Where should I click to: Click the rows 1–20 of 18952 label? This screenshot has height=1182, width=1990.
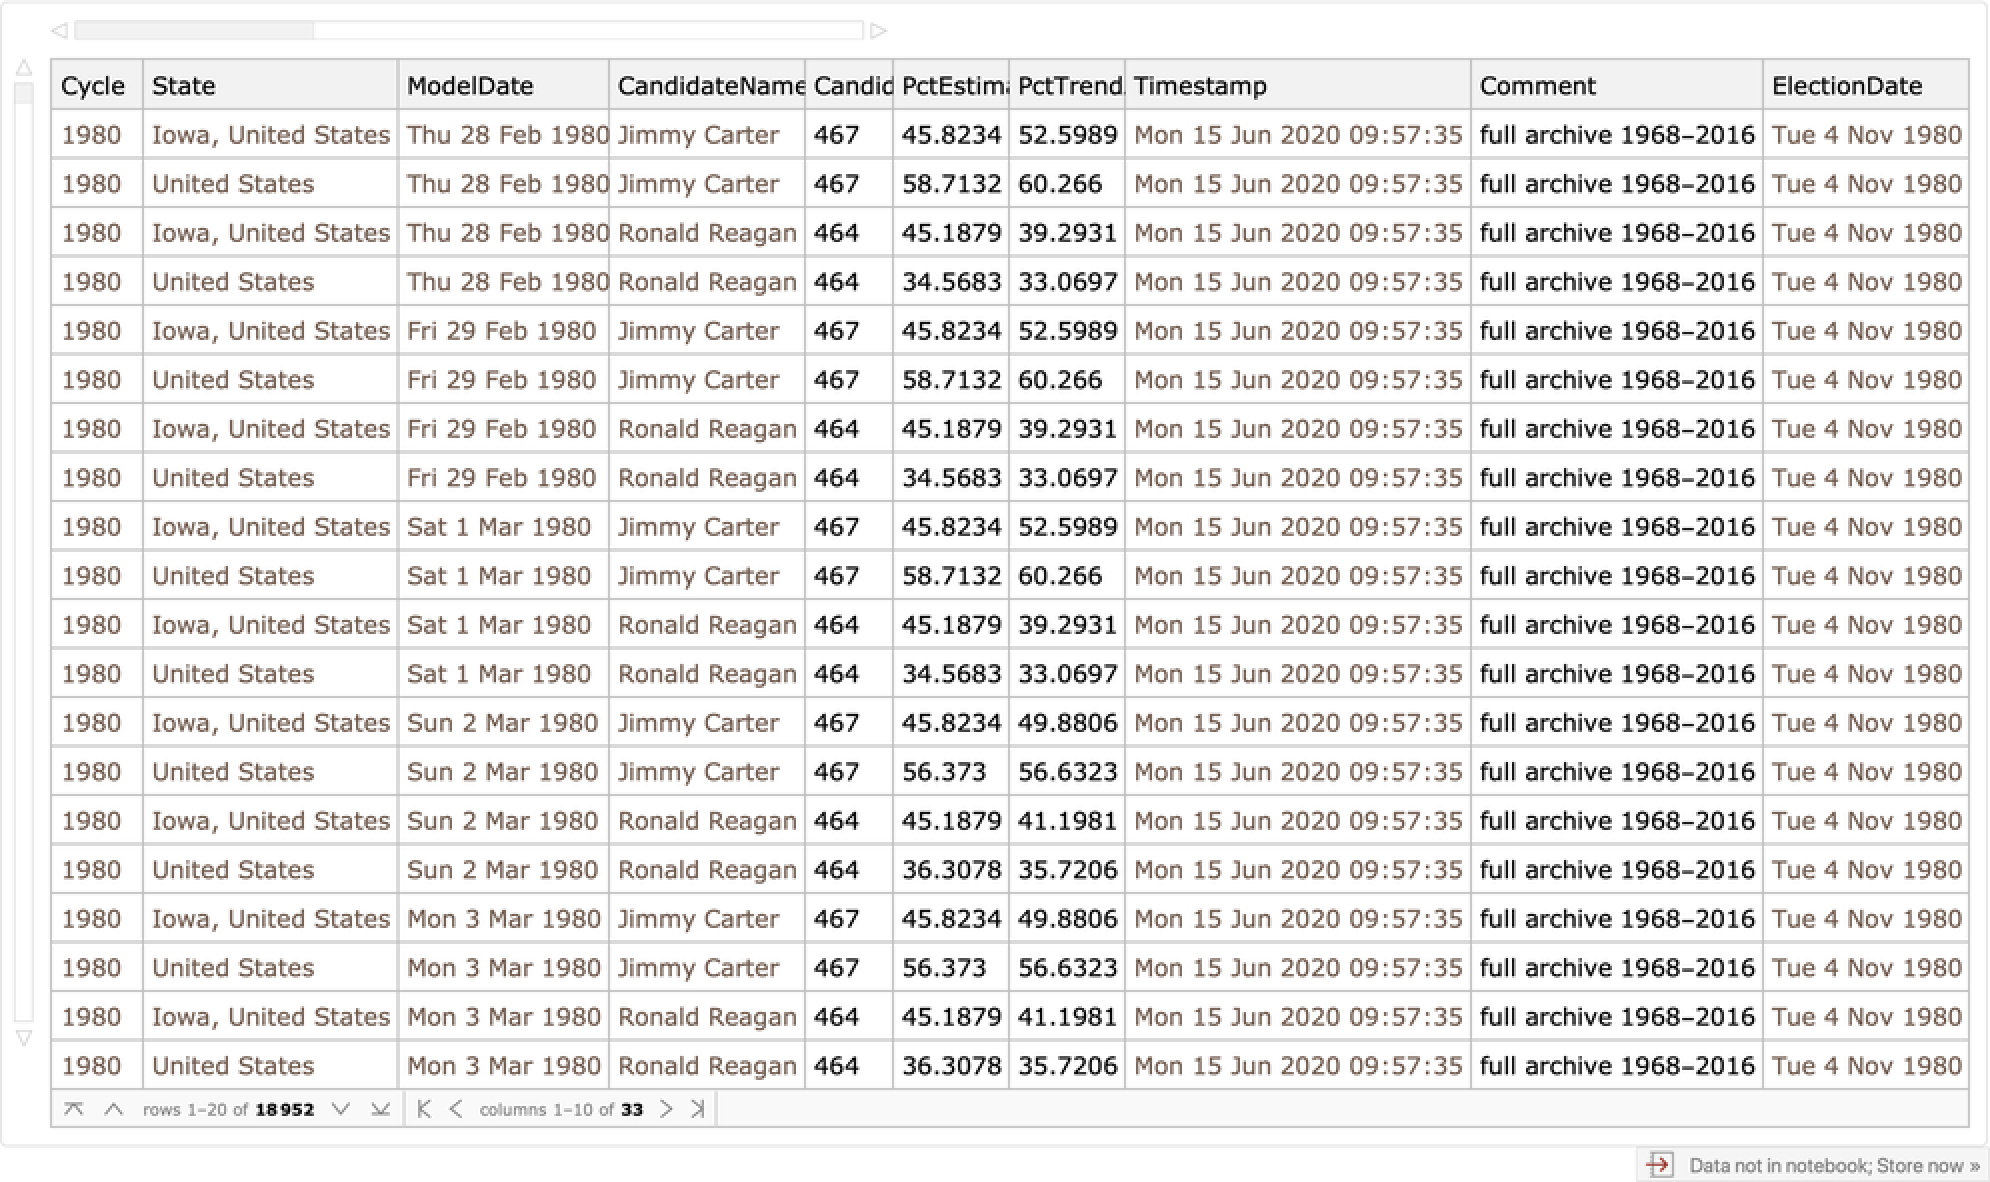tap(228, 1109)
